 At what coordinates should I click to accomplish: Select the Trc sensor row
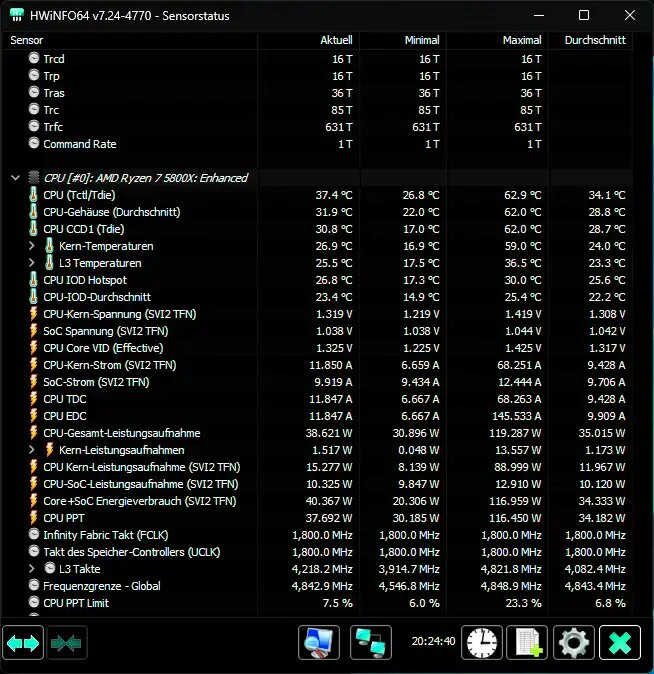coord(318,110)
